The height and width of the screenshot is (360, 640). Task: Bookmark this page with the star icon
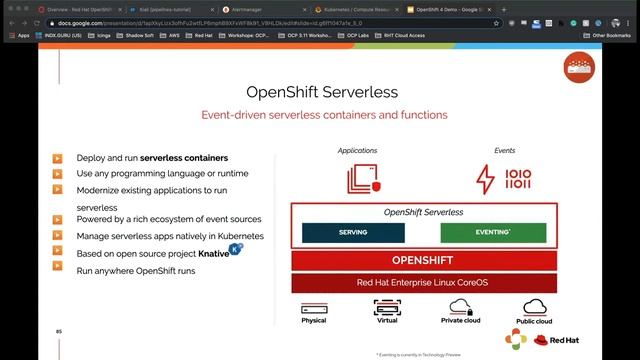pos(496,23)
